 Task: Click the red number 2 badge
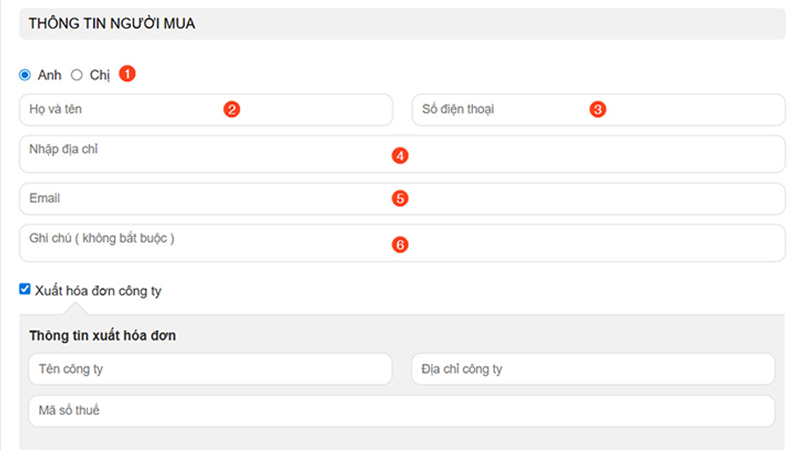pyautogui.click(x=231, y=109)
